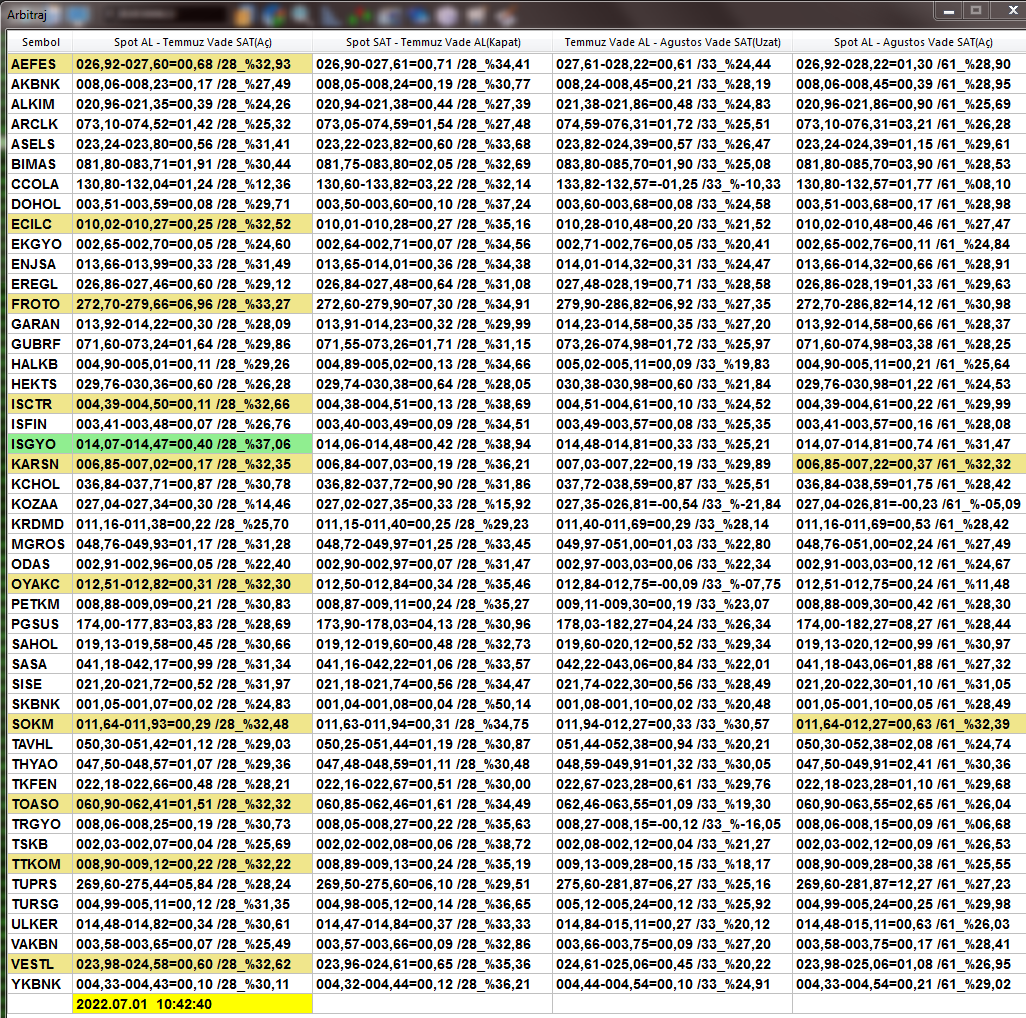The height and width of the screenshot is (1018, 1026).
Task: Select the MGROS symbol cell
Action: tap(40, 544)
